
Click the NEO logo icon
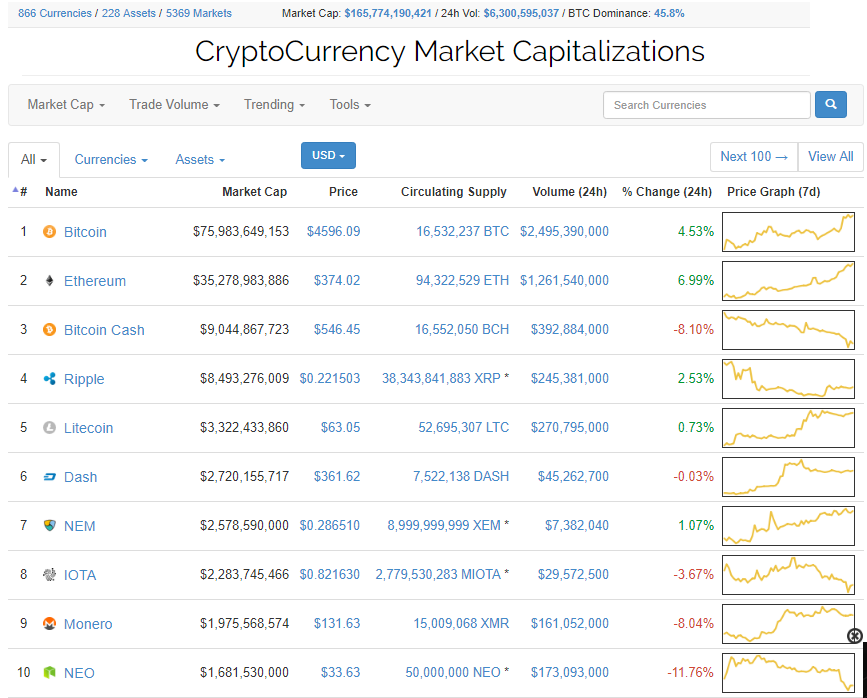point(49,673)
